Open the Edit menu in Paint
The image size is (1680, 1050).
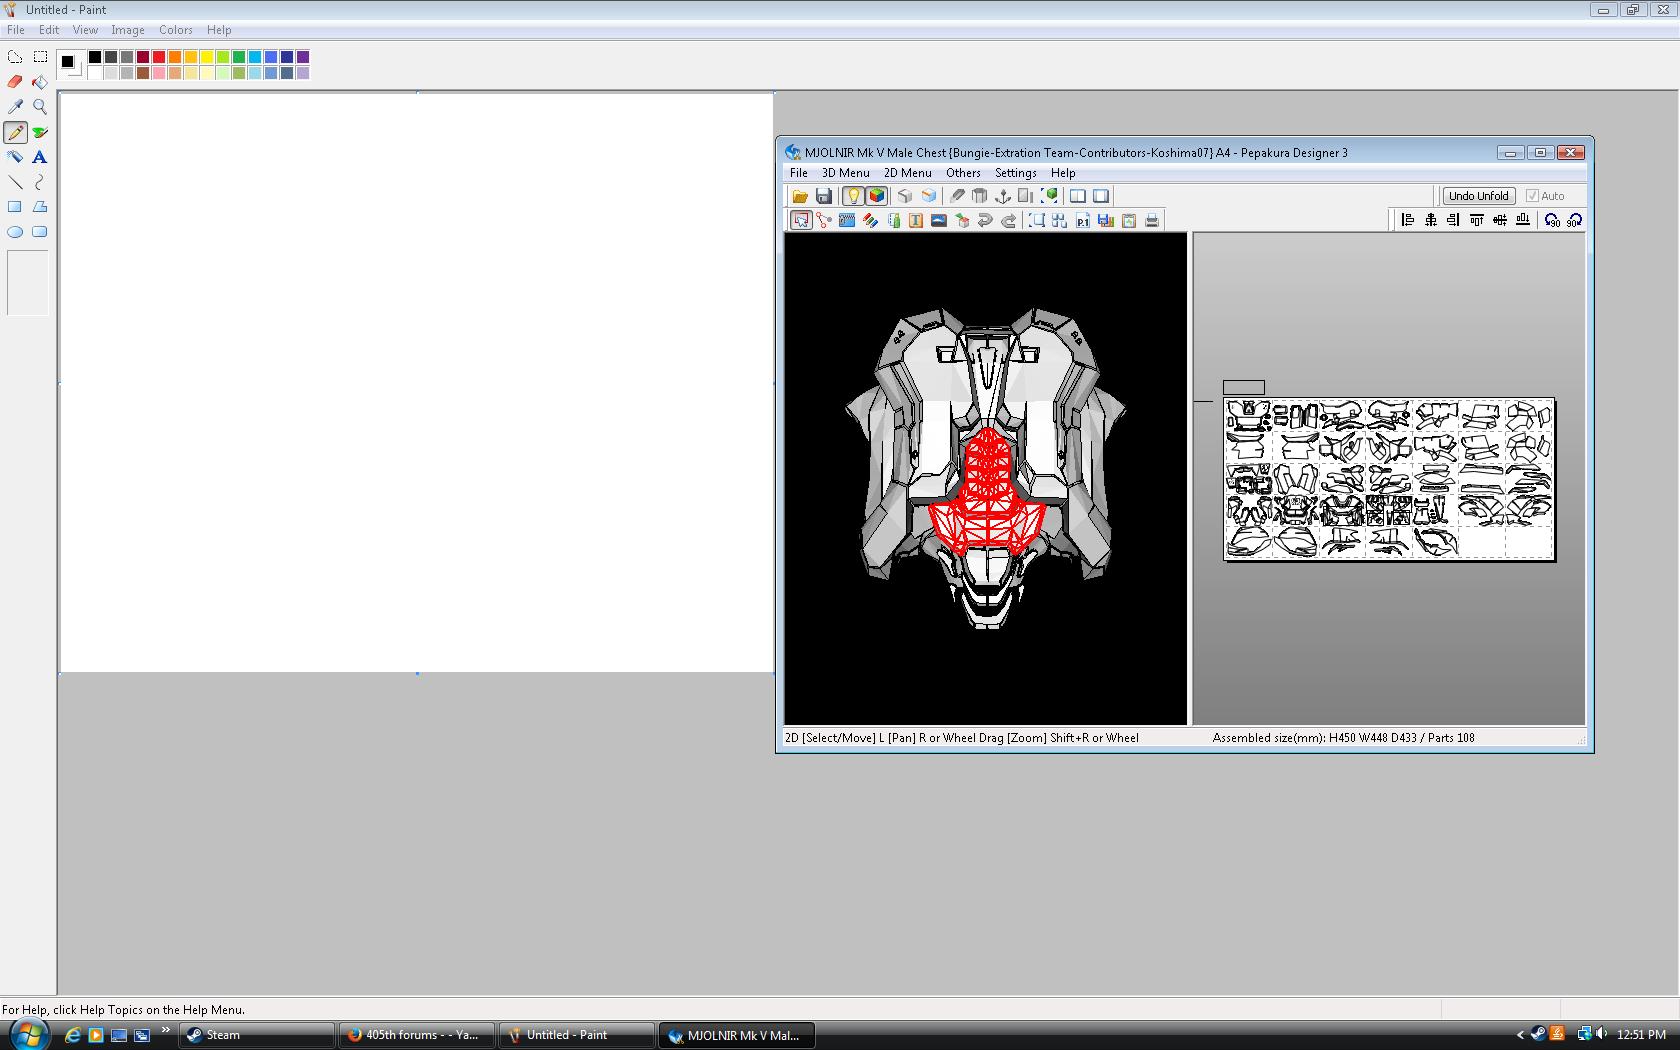click(49, 30)
